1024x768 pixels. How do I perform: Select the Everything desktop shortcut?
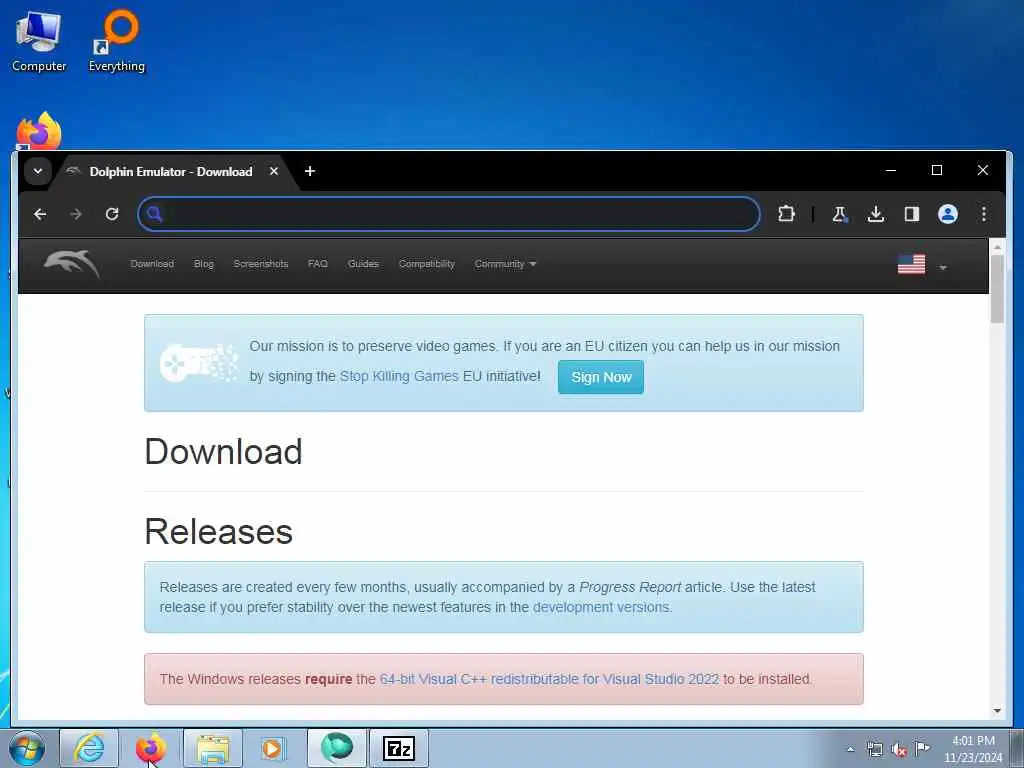[x=117, y=40]
